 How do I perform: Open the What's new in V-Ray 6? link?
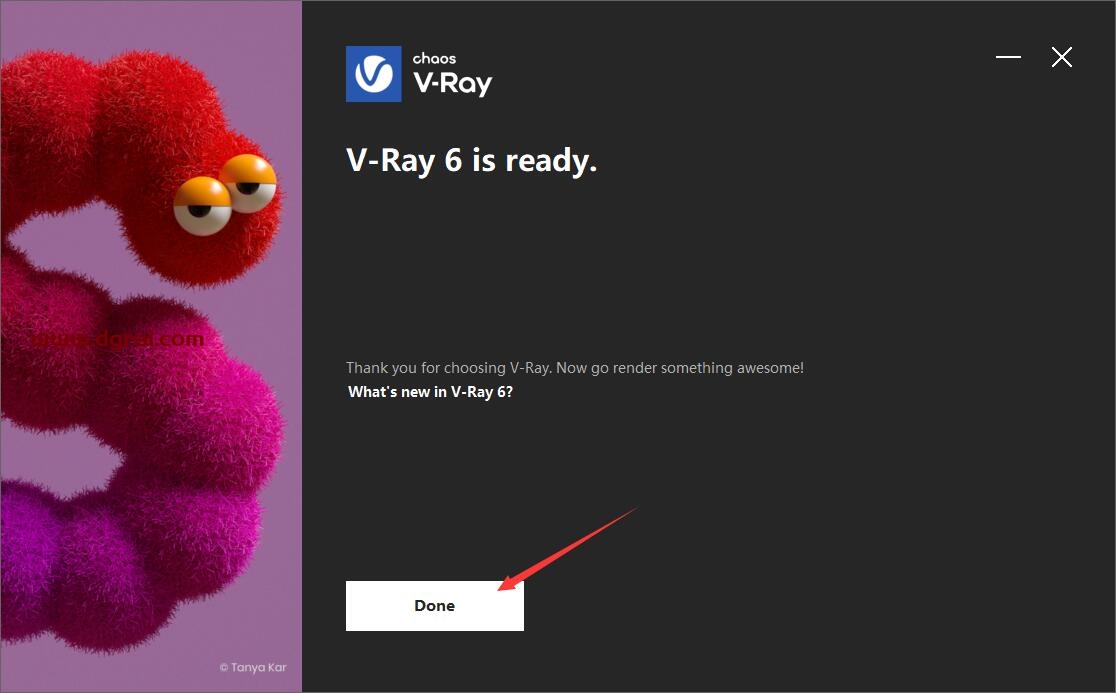pos(431,392)
